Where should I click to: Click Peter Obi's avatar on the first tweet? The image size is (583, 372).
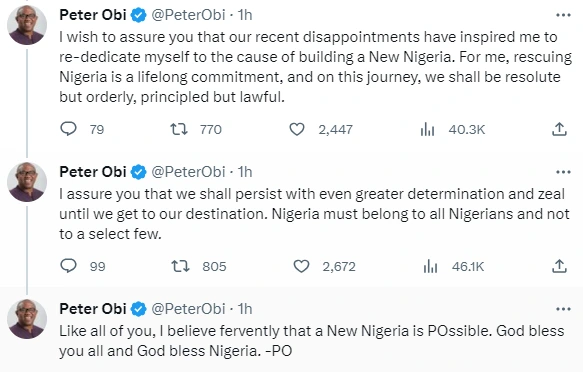(x=27, y=25)
